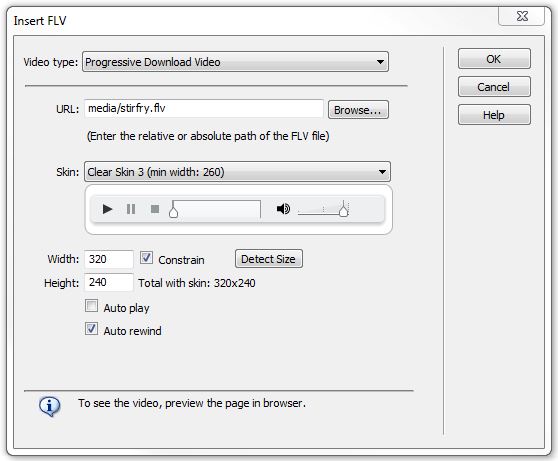The image size is (558, 461).
Task: Uncheck the Auto rewind checkbox
Action: tap(91, 329)
